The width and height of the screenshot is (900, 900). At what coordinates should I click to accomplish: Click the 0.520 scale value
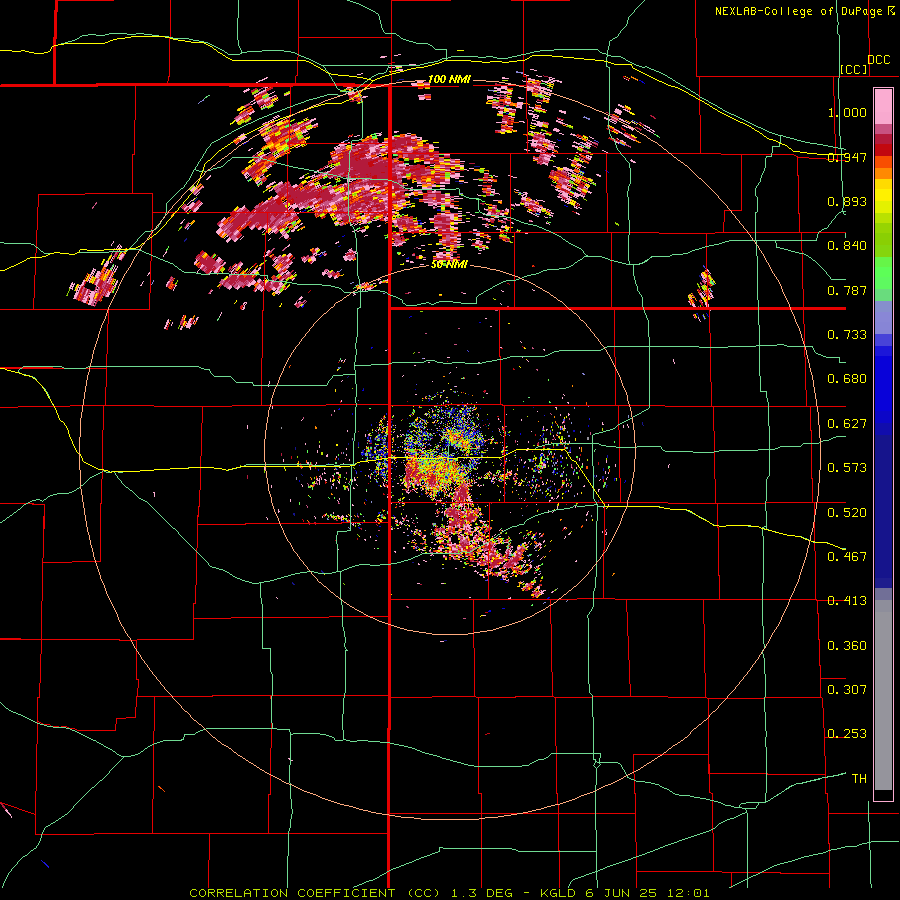tap(847, 512)
